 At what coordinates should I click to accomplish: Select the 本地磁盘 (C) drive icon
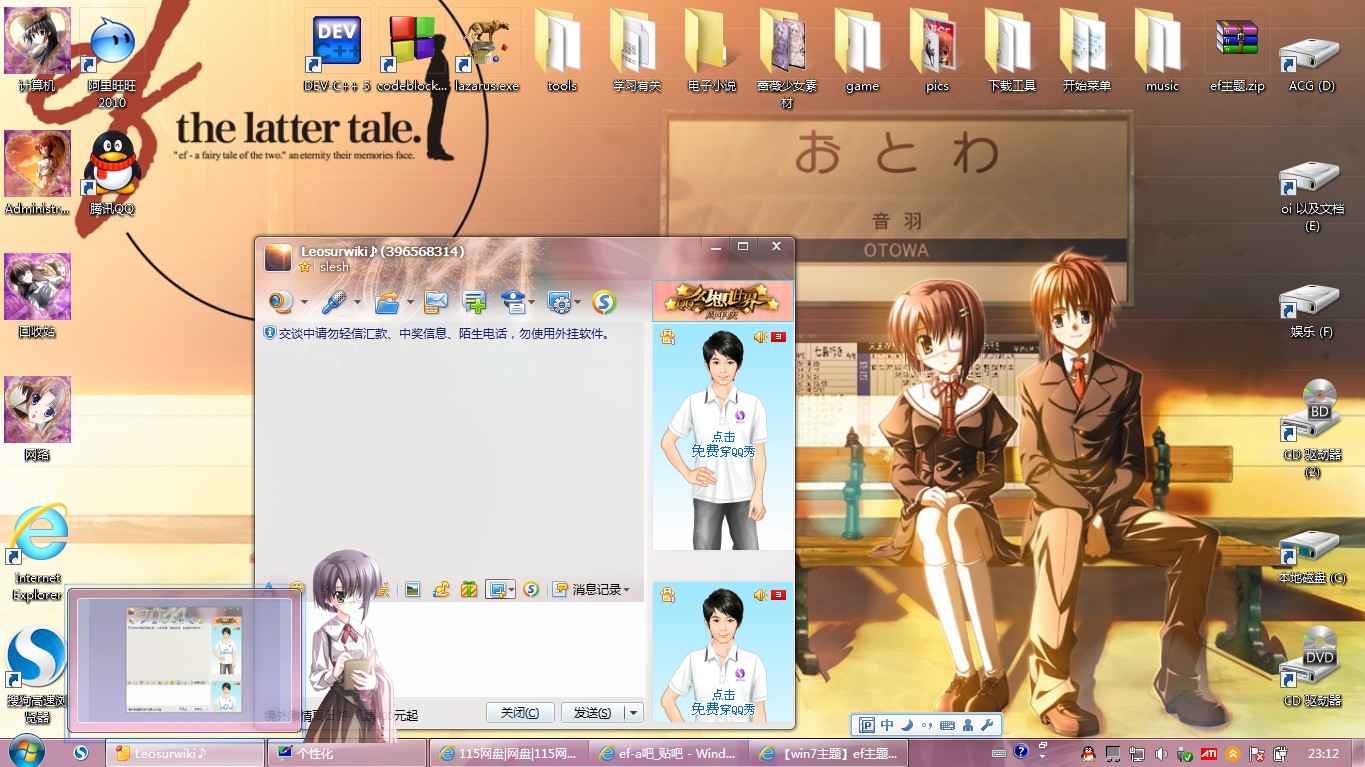[x=1311, y=557]
